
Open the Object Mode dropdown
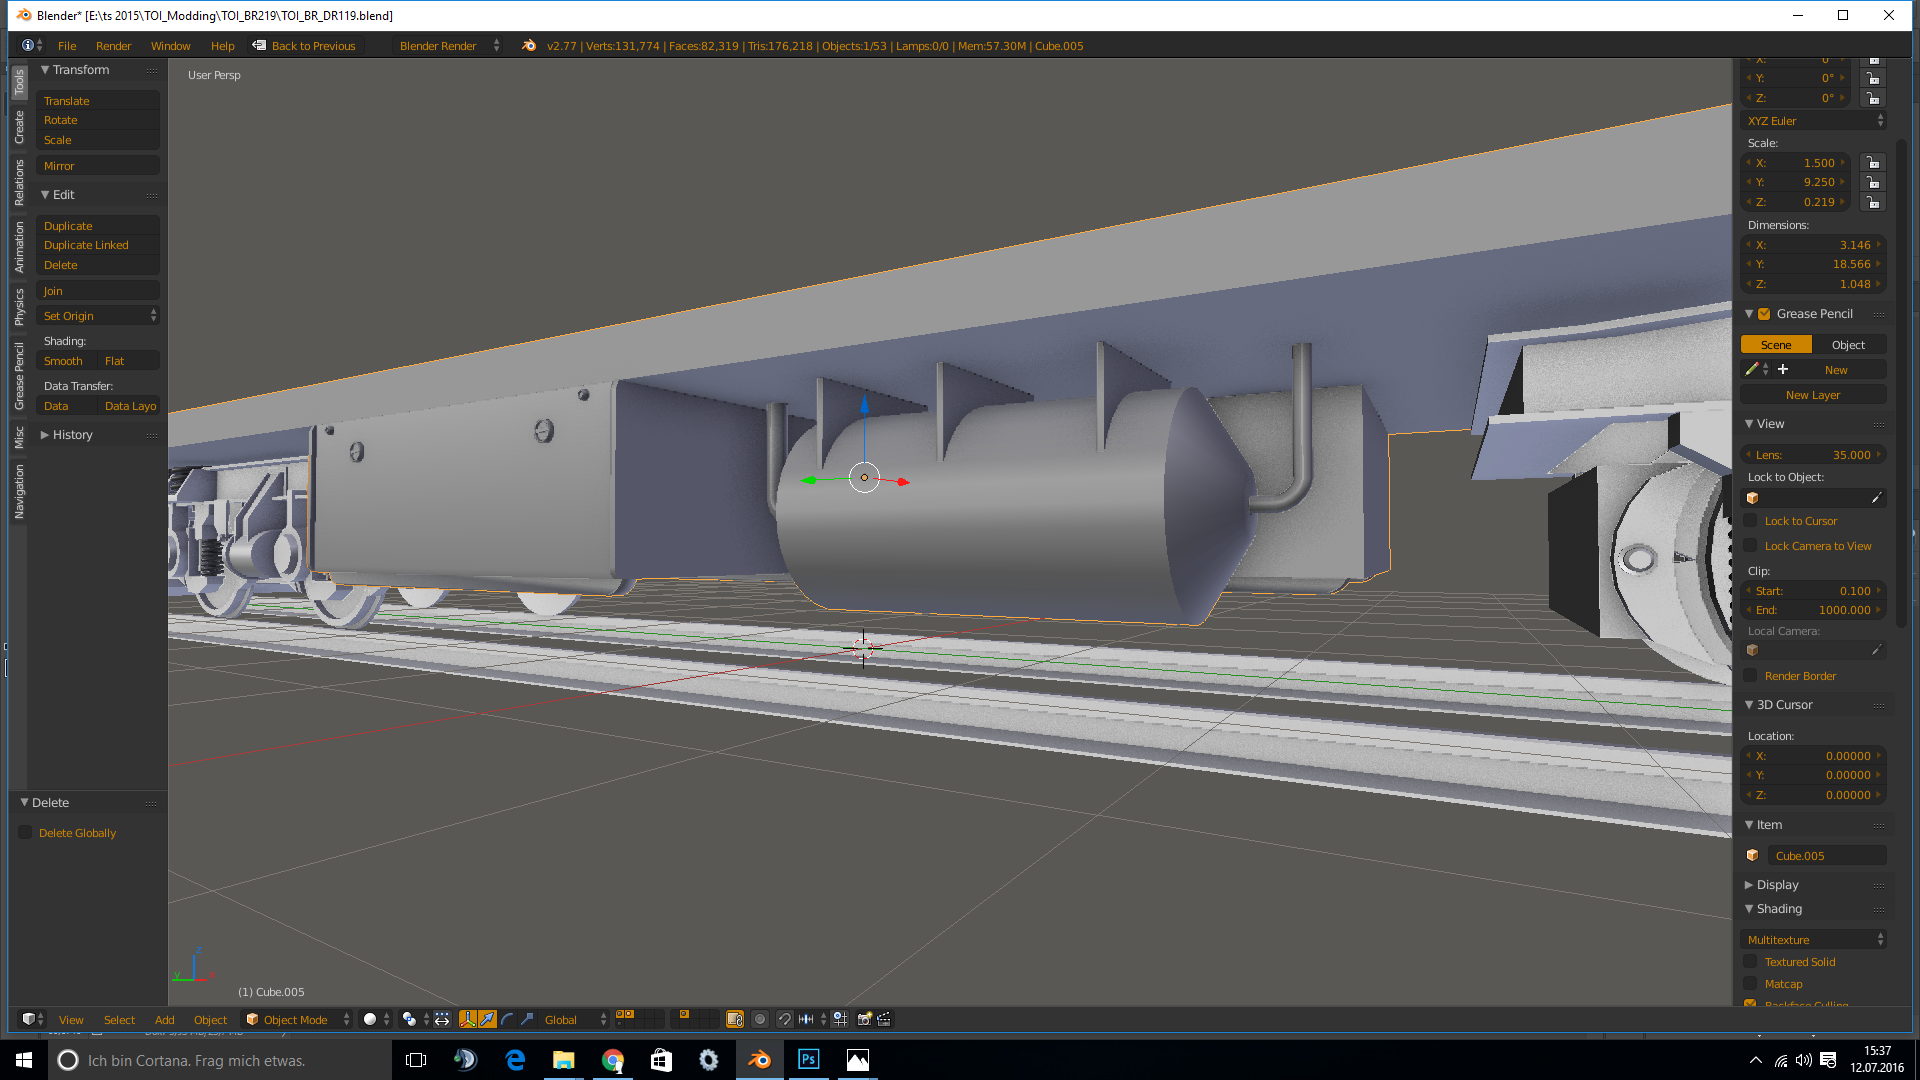pos(297,1019)
